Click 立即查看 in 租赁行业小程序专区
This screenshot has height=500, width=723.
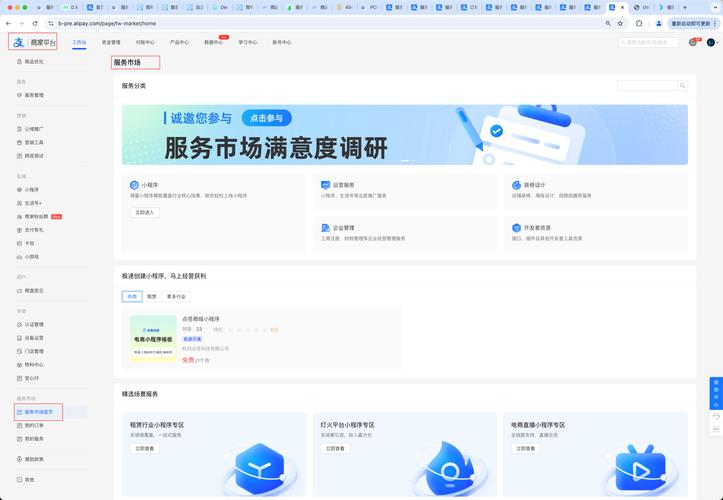pyautogui.click(x=144, y=448)
